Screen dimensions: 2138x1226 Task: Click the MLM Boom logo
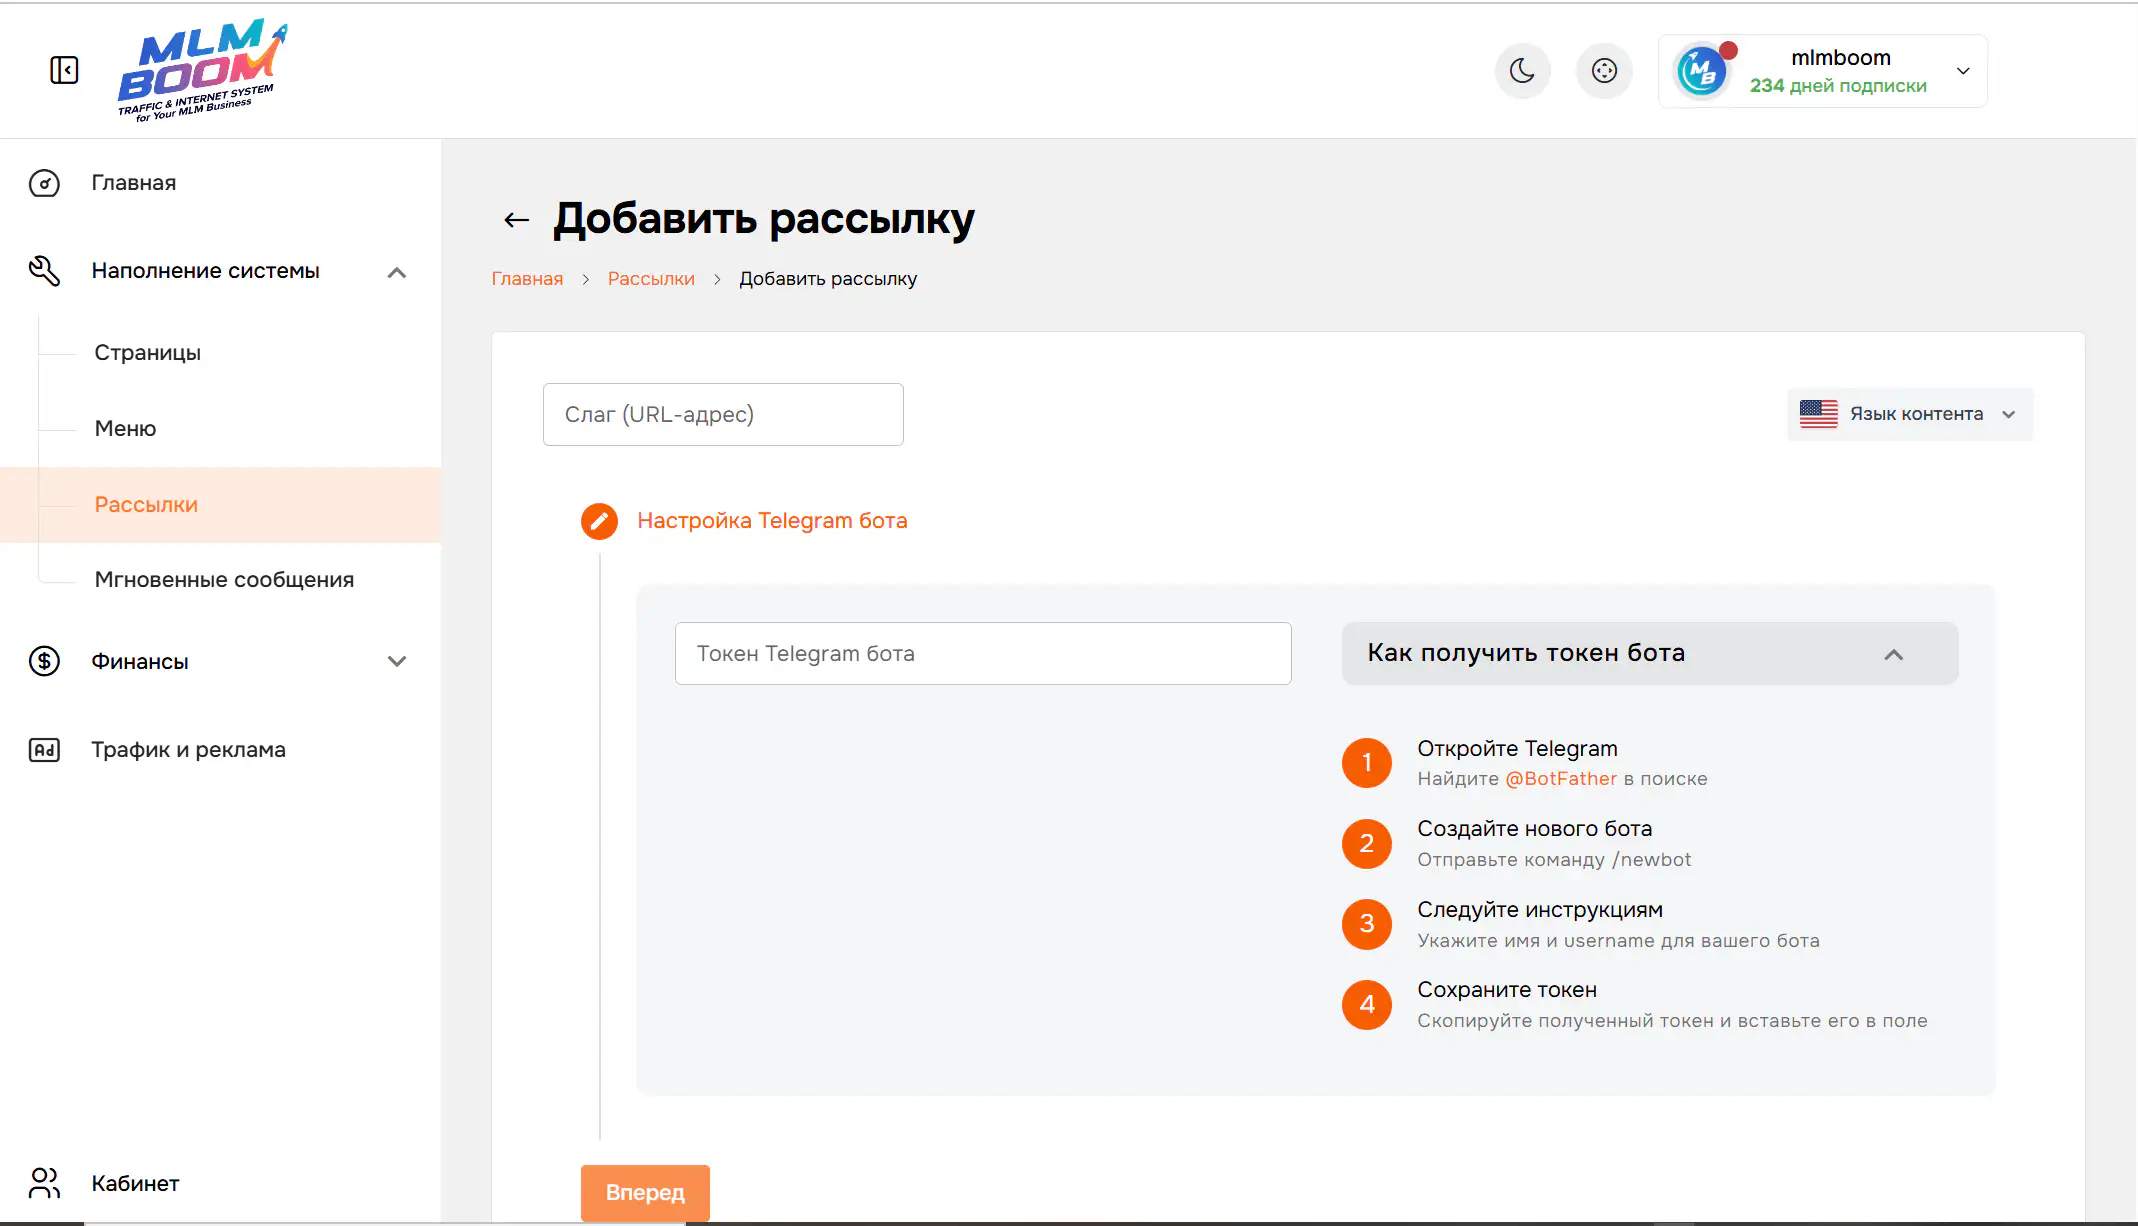(201, 70)
